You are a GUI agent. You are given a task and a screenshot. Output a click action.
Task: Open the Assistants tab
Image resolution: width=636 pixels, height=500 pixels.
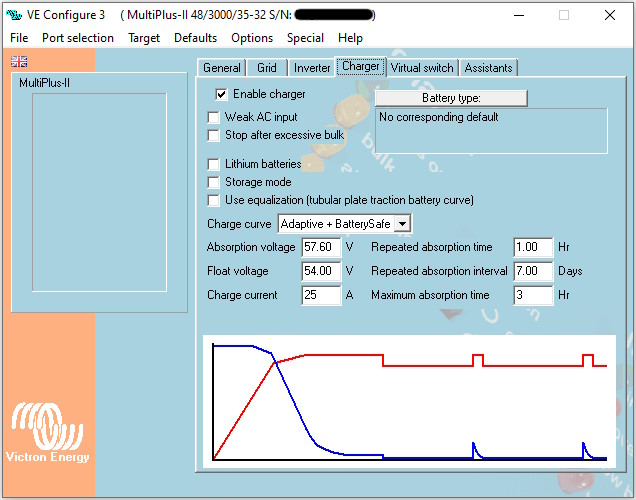[x=488, y=68]
